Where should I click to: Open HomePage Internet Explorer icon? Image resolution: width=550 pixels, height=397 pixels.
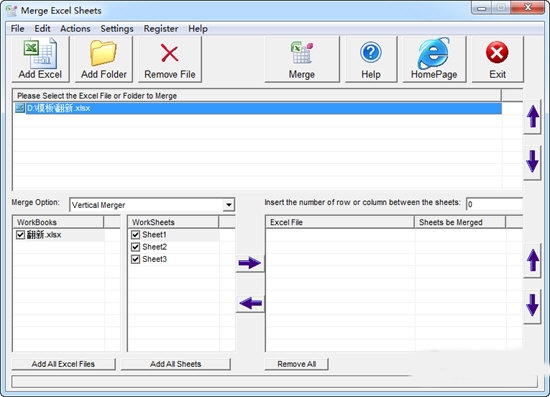434,53
